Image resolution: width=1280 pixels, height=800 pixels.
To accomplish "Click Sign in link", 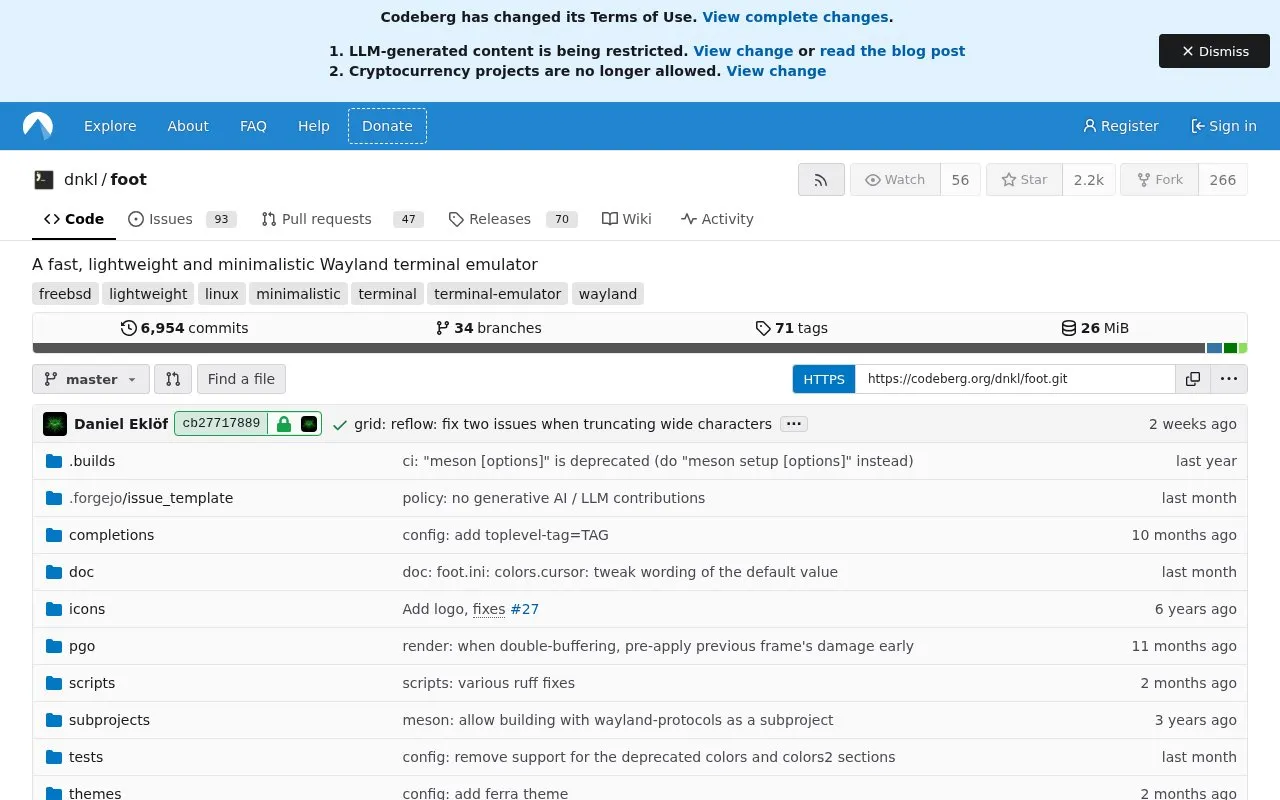I will pyautogui.click(x=1223, y=126).
